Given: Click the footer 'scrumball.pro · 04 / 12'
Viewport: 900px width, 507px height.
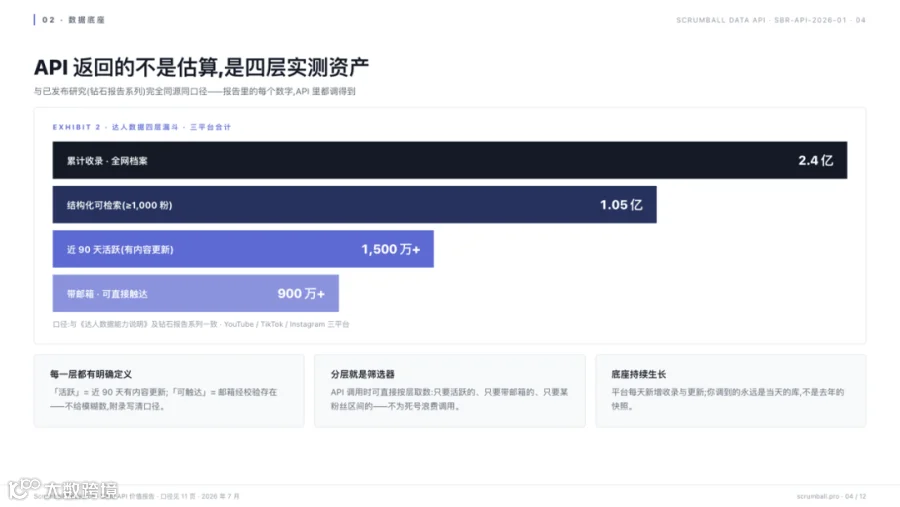Looking at the screenshot, I should click(x=831, y=496).
